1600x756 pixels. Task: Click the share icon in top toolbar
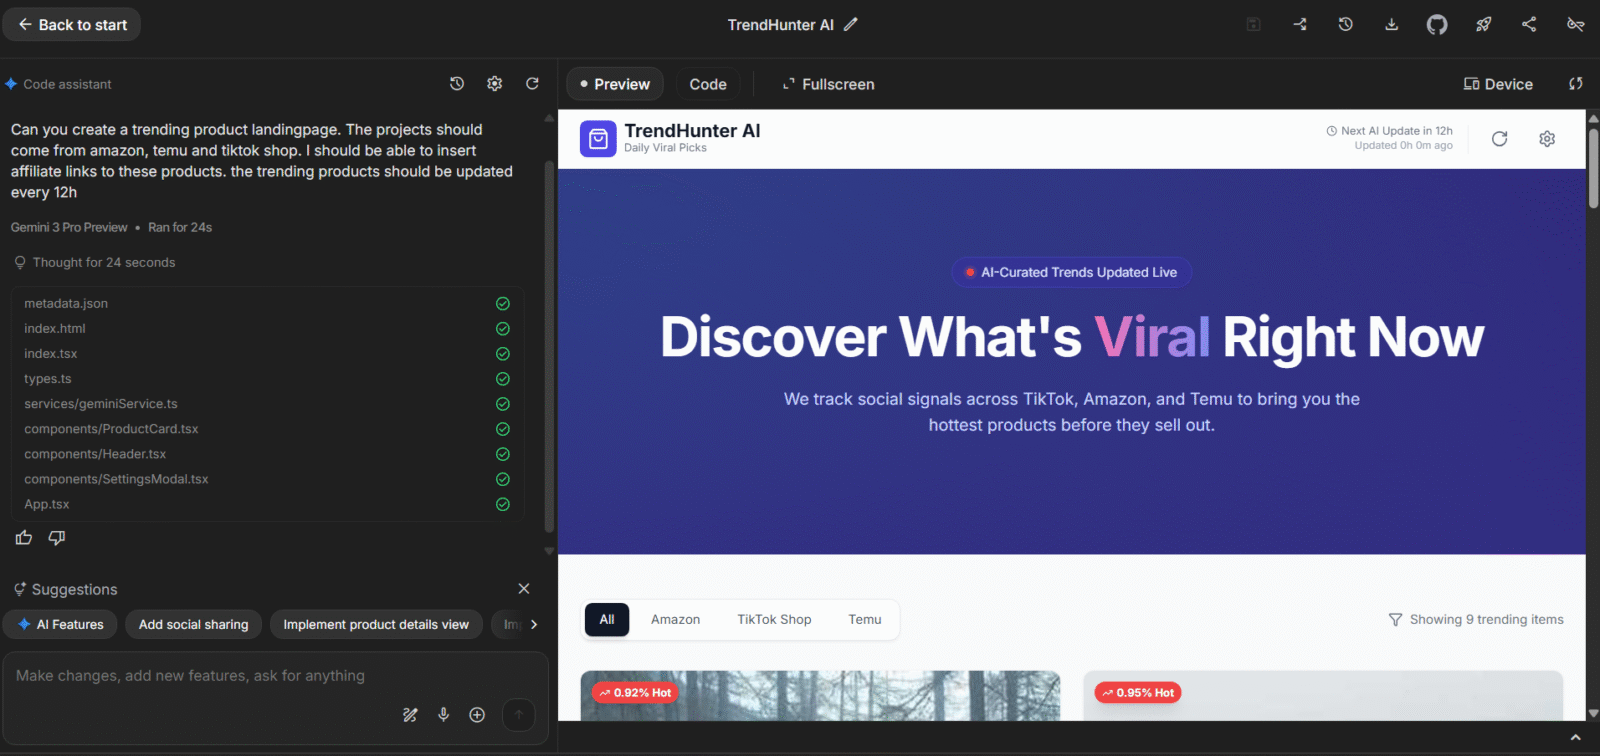click(x=1529, y=25)
